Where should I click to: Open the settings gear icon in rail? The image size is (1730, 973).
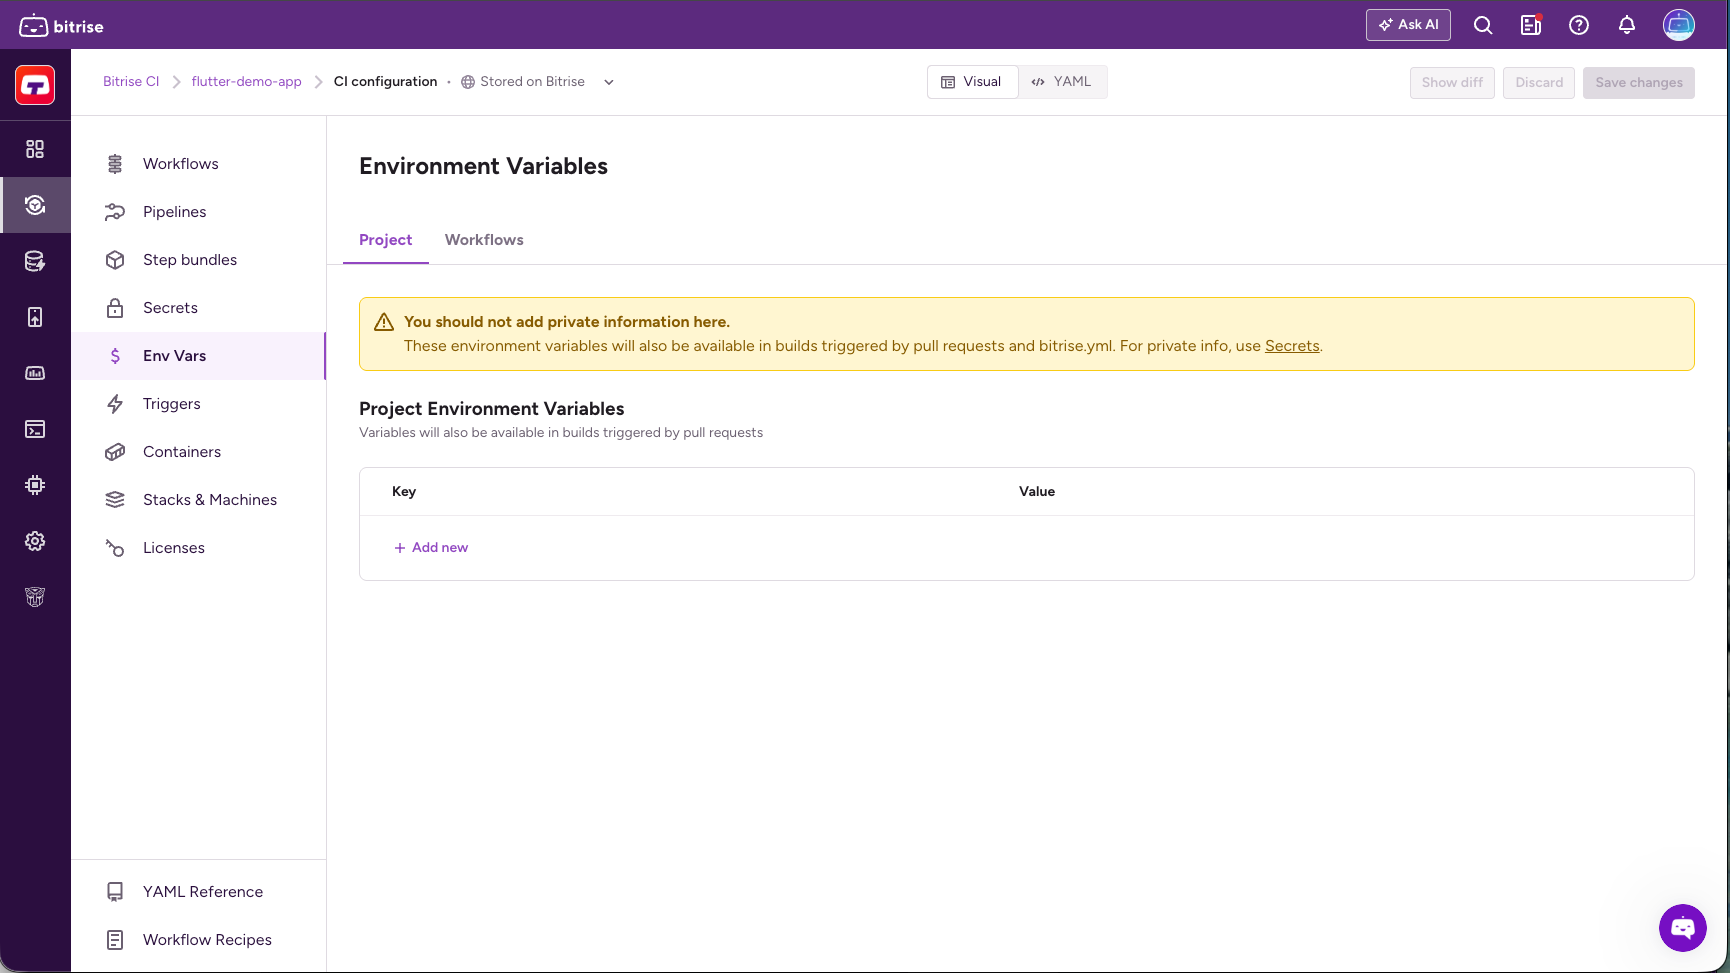pos(35,541)
